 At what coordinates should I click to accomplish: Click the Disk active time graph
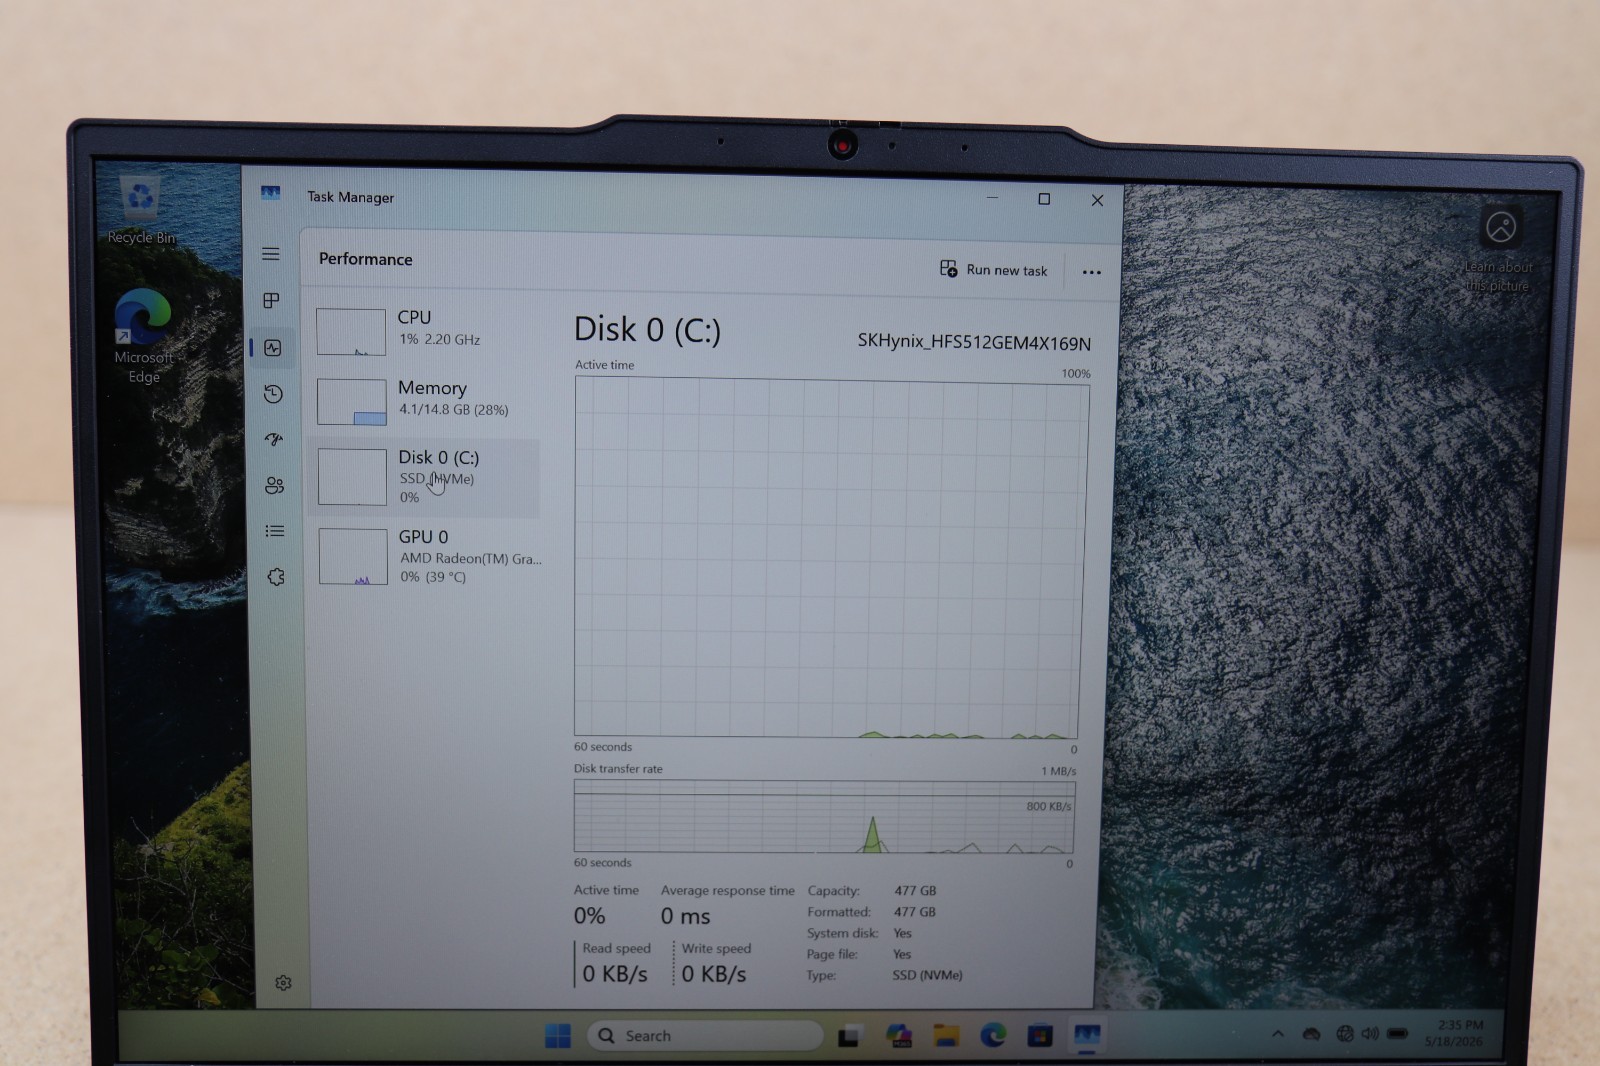(830, 558)
